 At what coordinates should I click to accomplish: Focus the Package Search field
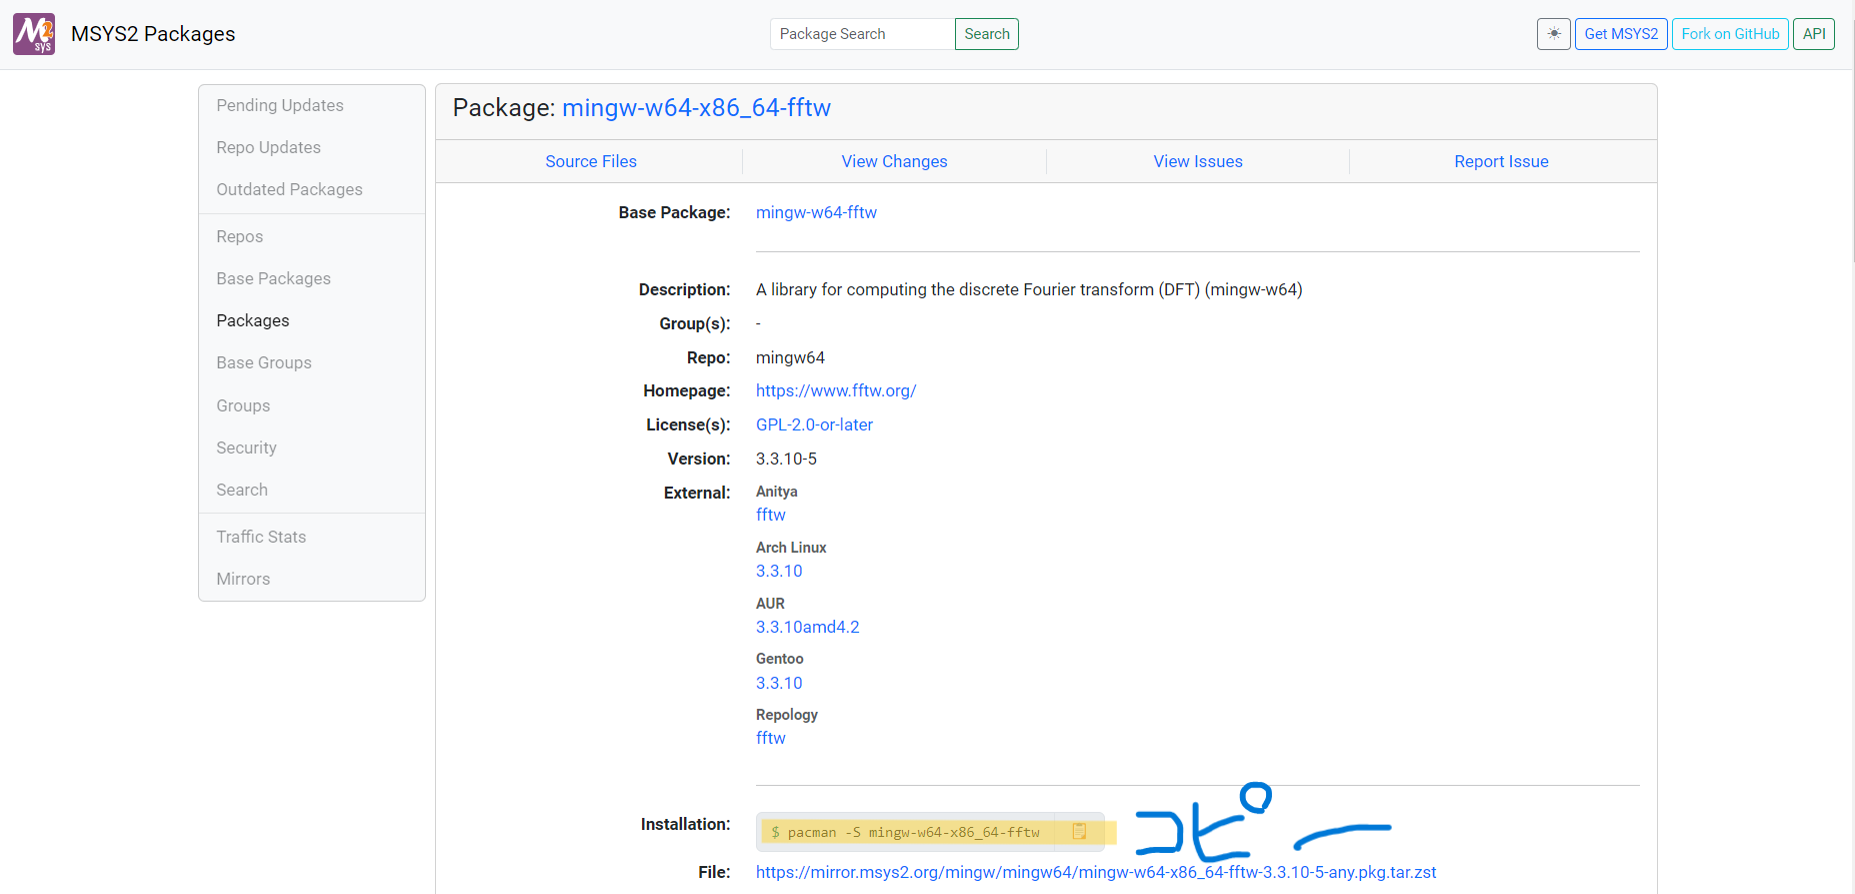tap(862, 34)
